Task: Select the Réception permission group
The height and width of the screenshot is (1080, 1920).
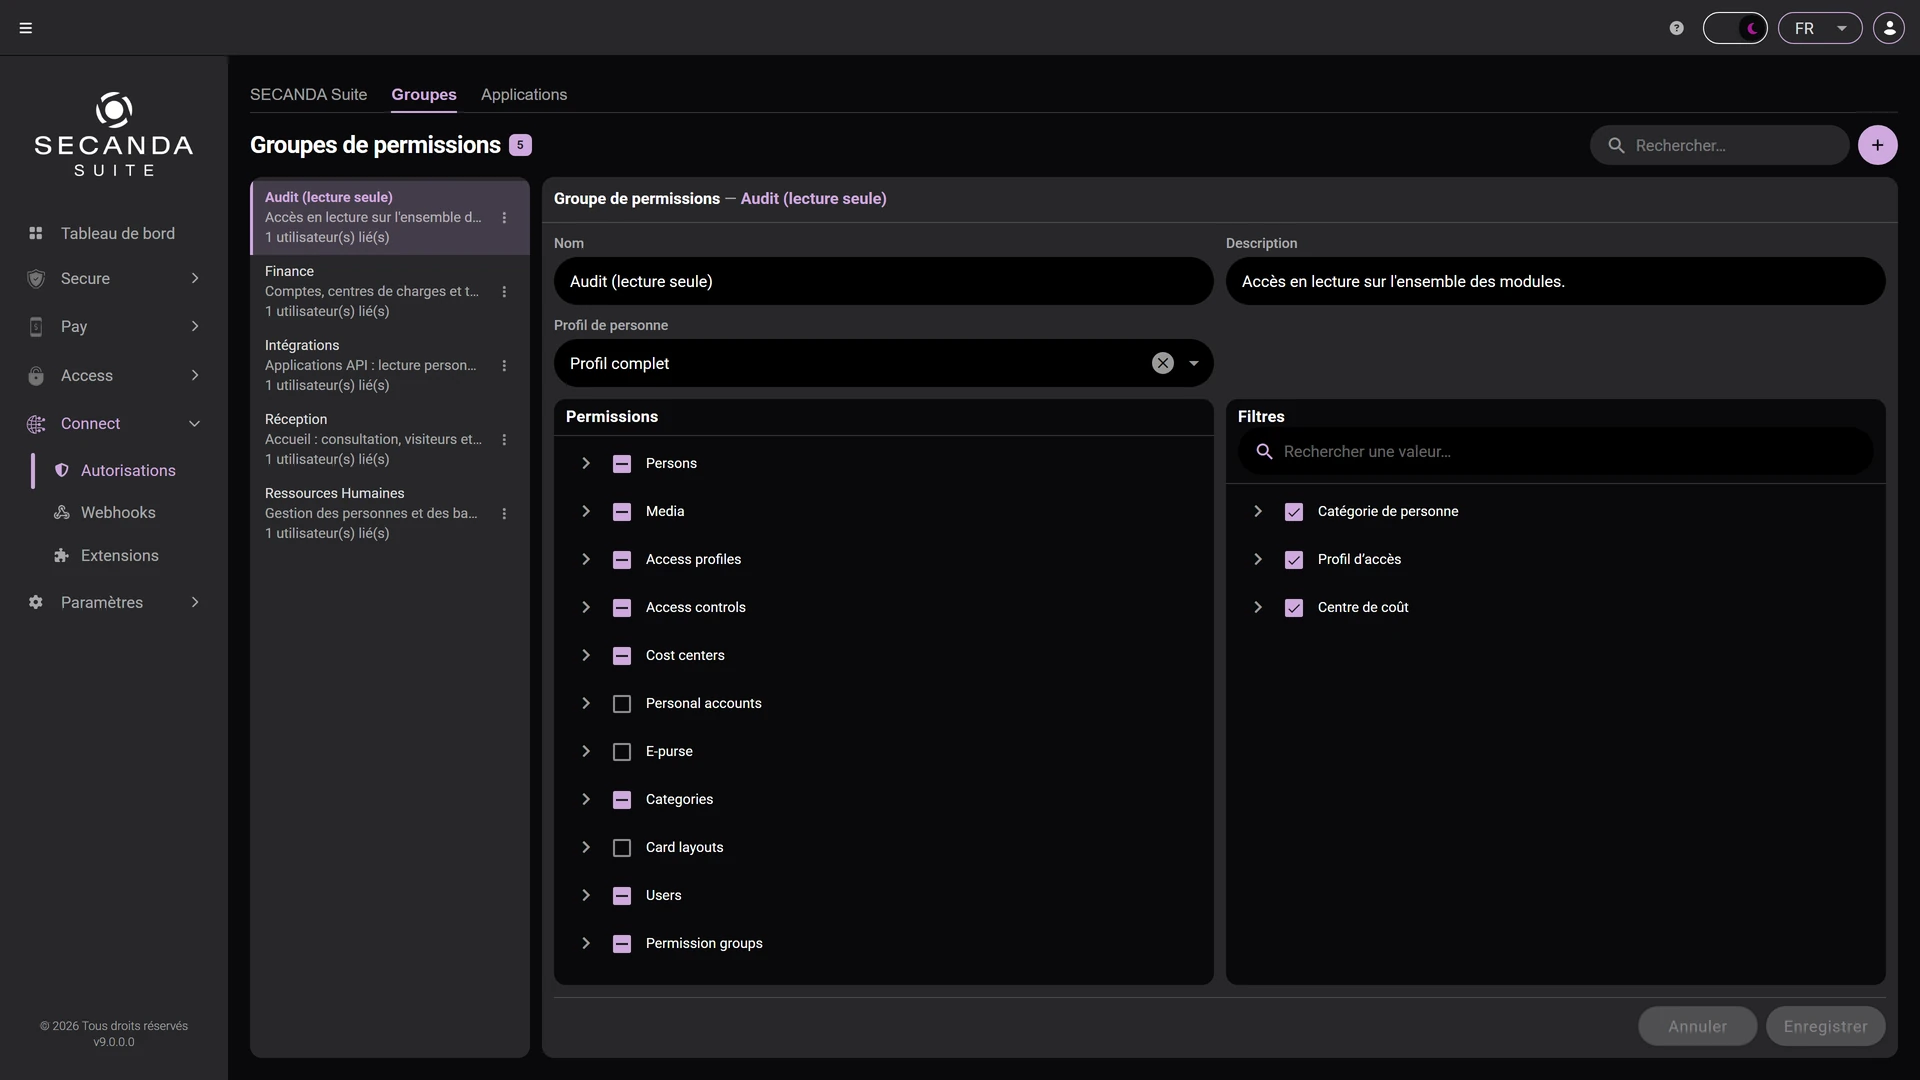Action: coord(390,440)
